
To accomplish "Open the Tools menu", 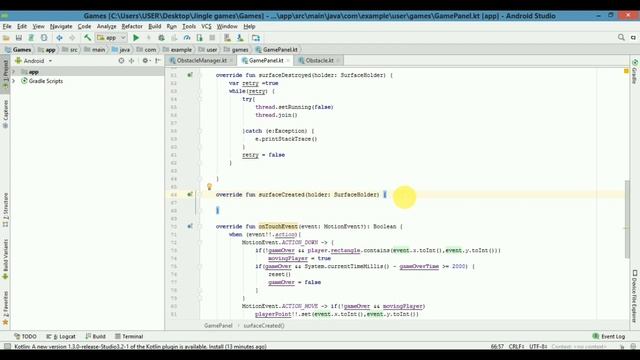I will [189, 27].
